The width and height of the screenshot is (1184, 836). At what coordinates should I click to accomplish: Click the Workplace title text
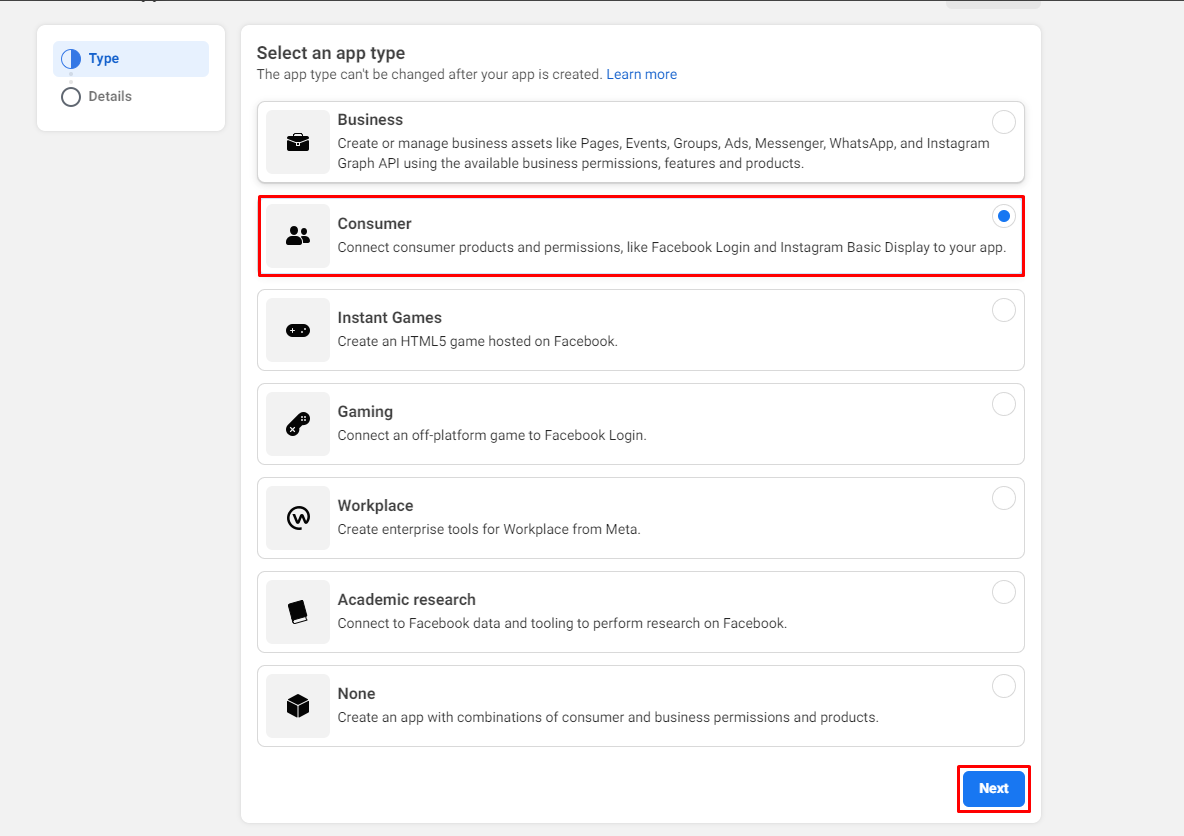coord(375,505)
